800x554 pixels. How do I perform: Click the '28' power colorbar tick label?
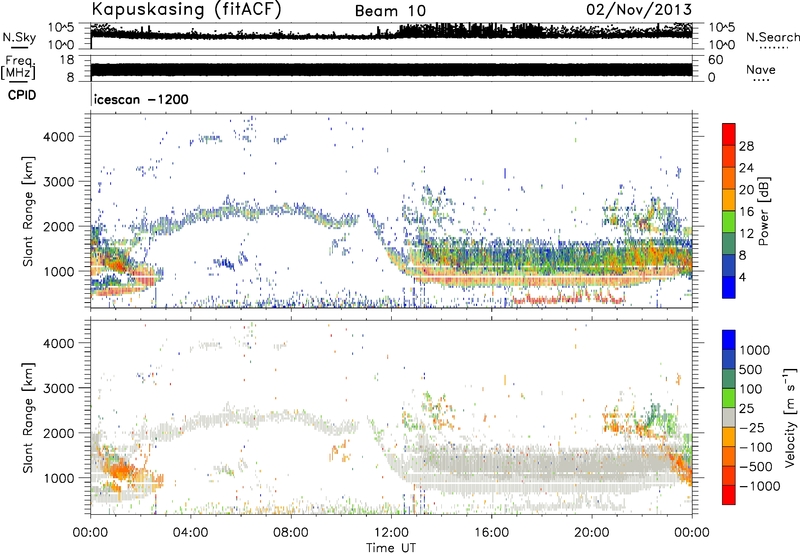(x=746, y=146)
